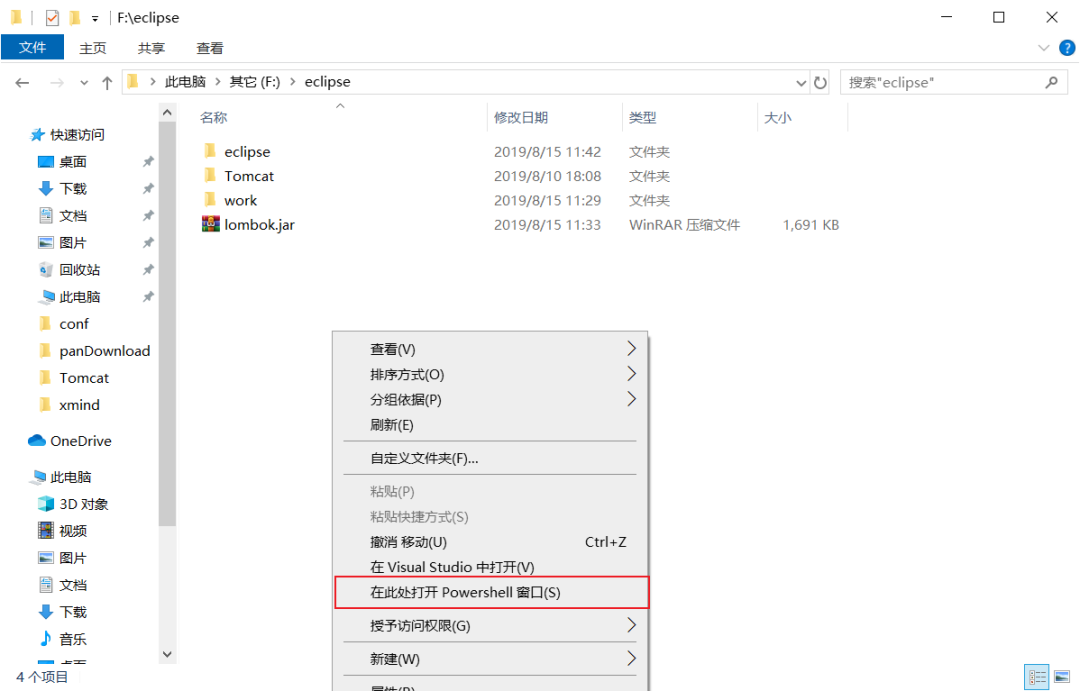Click the Forward navigation arrow

pos(57,83)
